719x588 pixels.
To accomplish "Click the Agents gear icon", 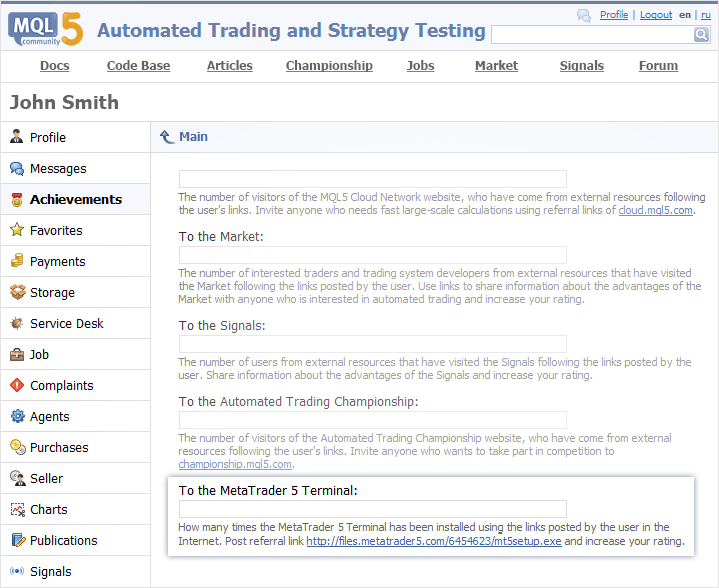I will tap(17, 417).
